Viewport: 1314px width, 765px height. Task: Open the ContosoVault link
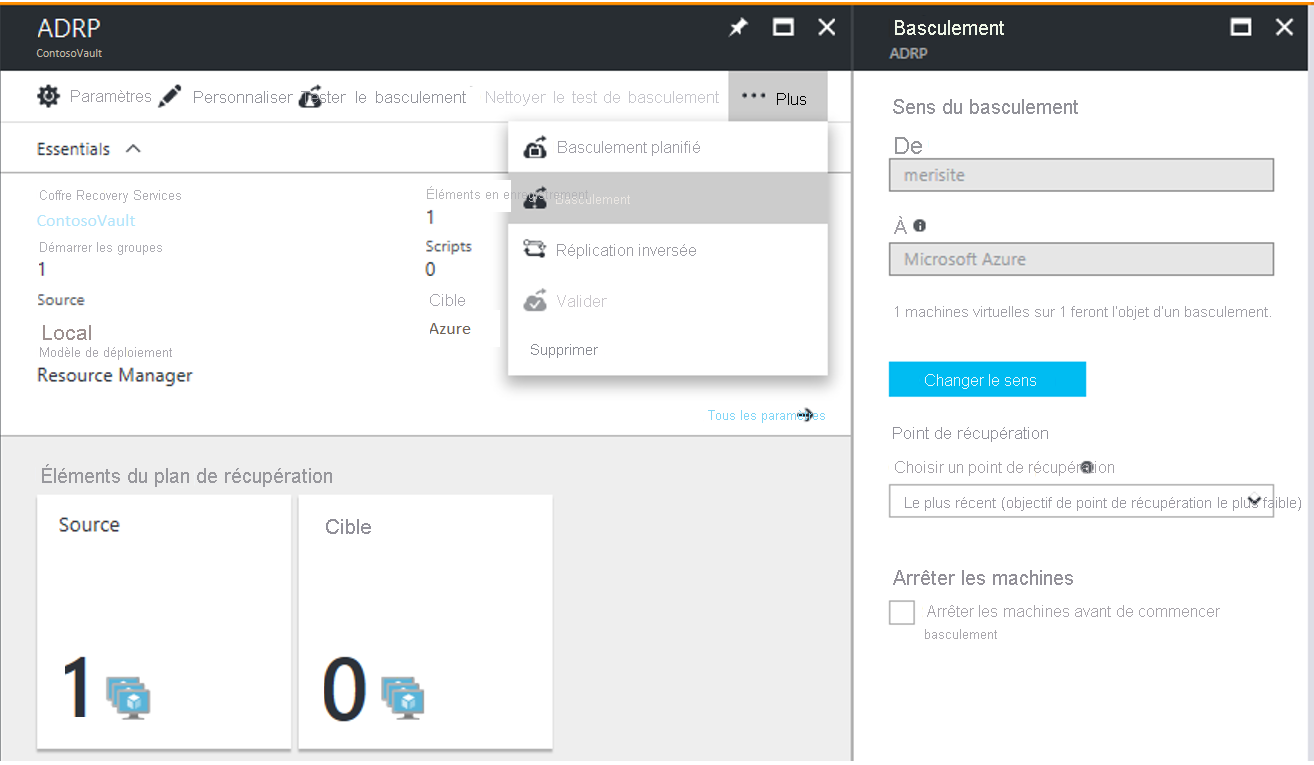click(86, 220)
